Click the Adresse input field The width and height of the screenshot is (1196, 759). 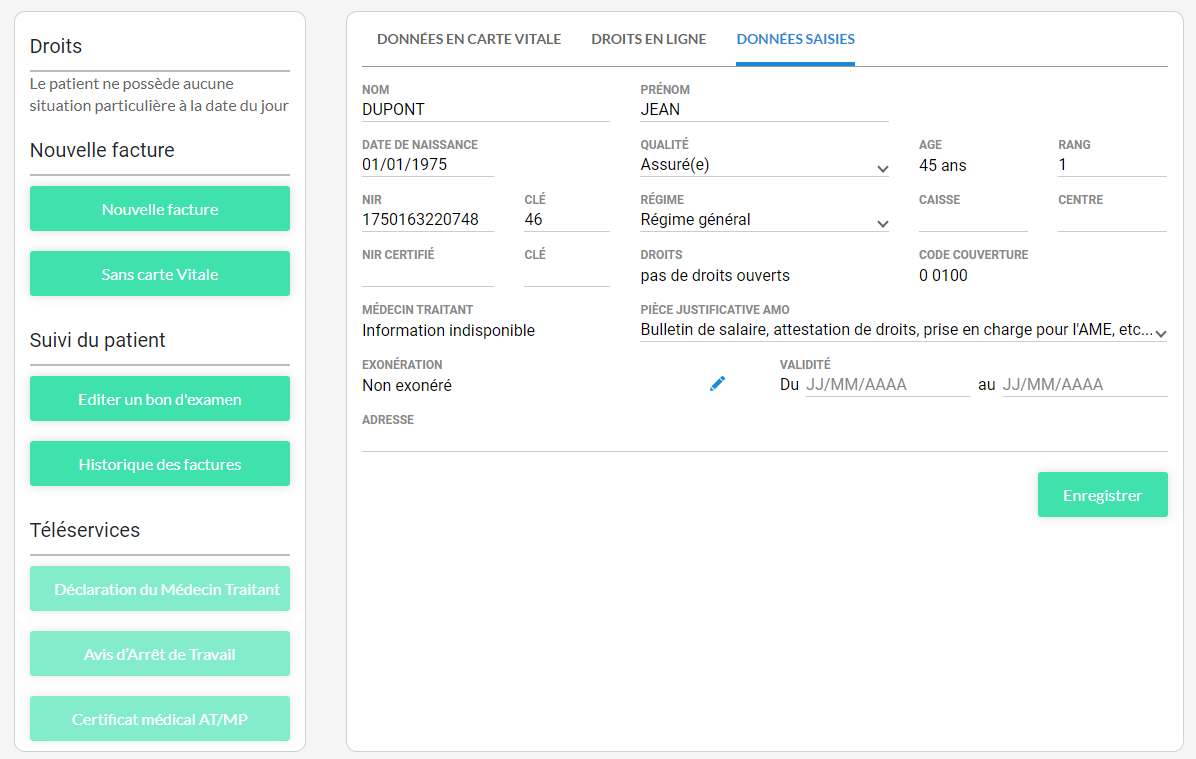coord(764,440)
